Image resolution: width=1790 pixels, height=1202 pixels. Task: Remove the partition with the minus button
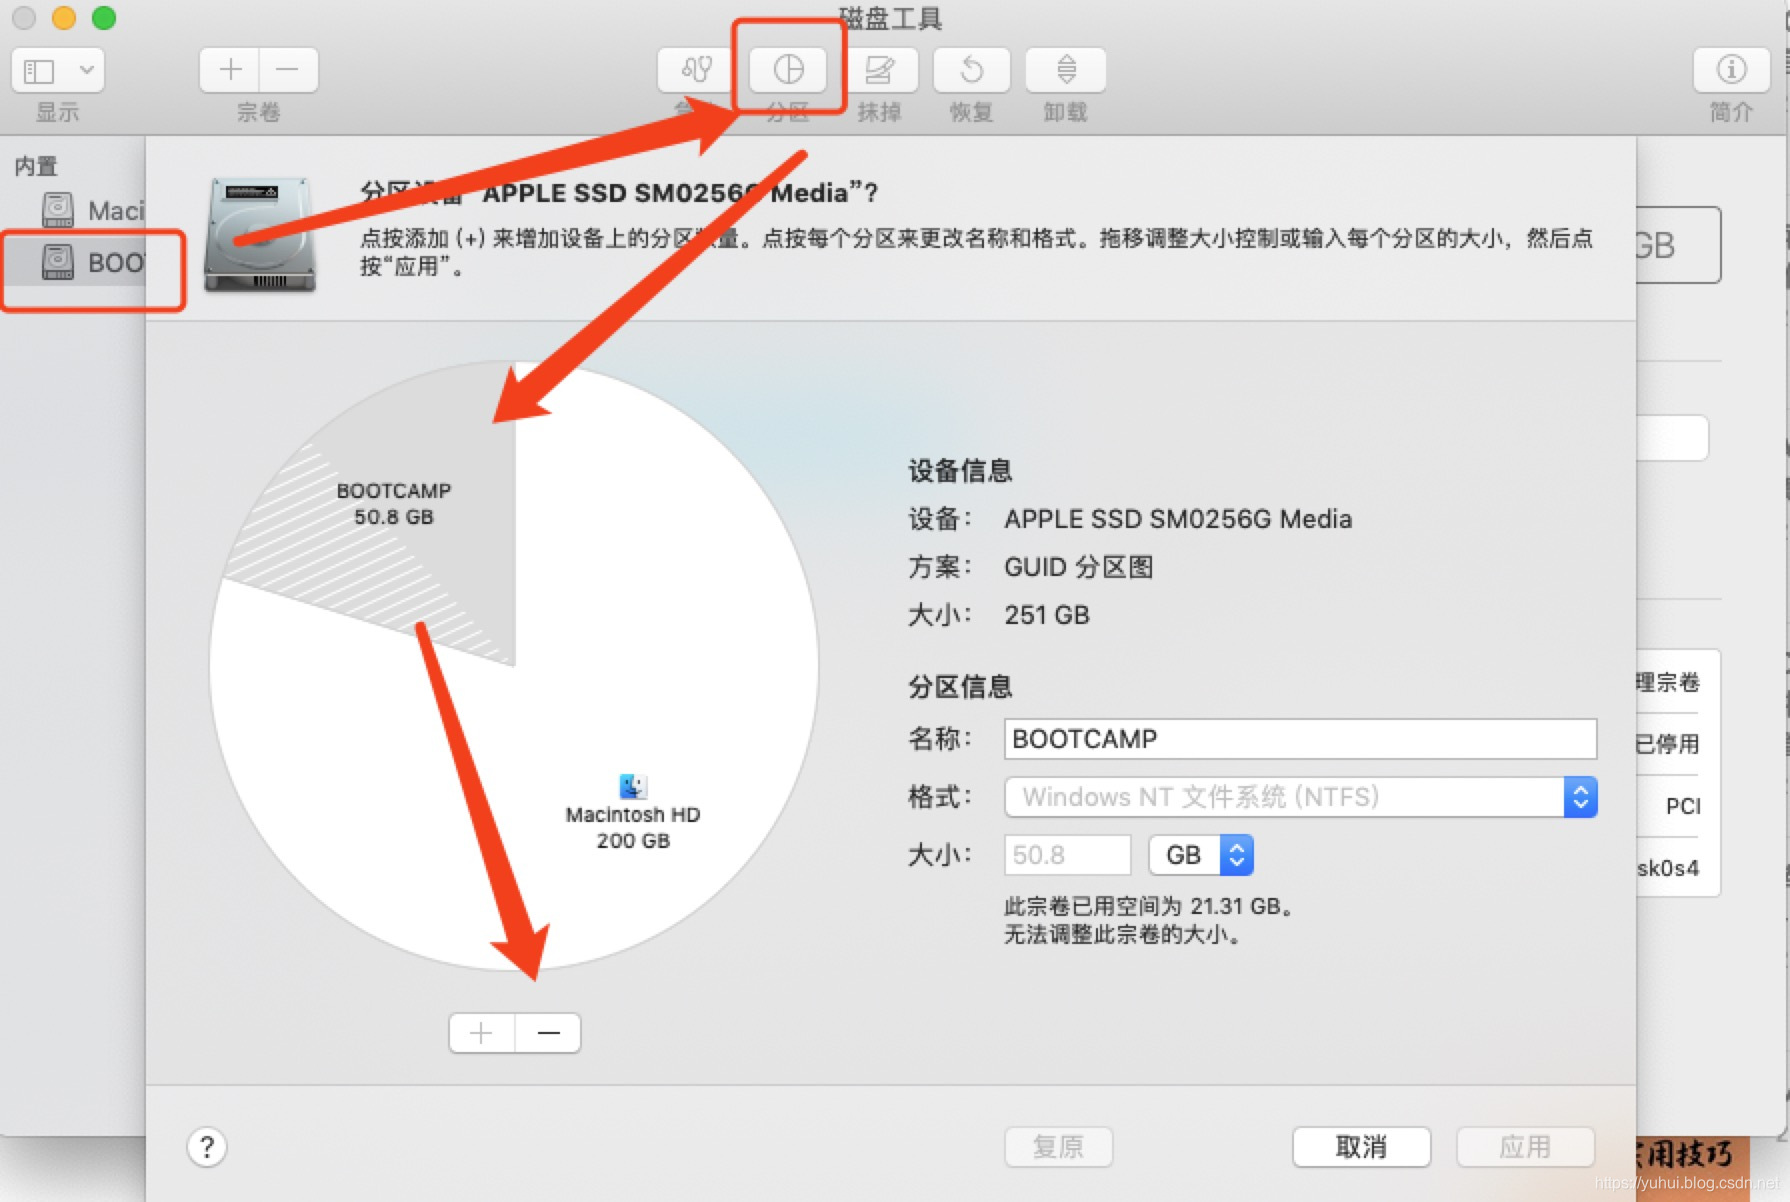pos(548,1033)
